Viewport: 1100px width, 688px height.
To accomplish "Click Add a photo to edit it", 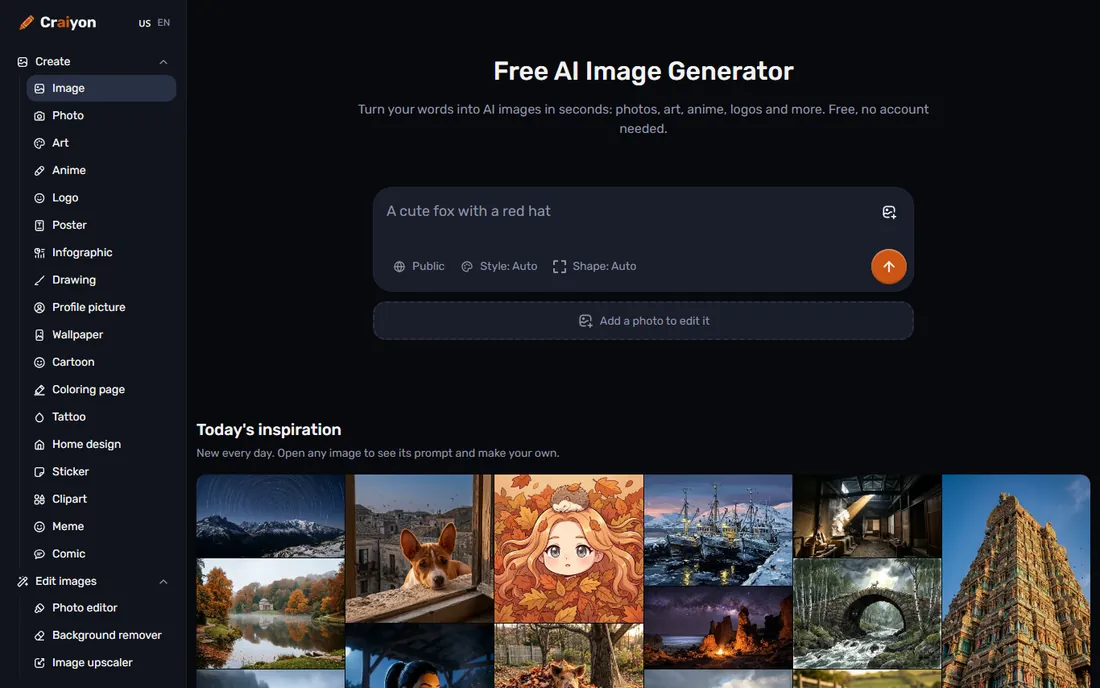I will pyautogui.click(x=643, y=321).
